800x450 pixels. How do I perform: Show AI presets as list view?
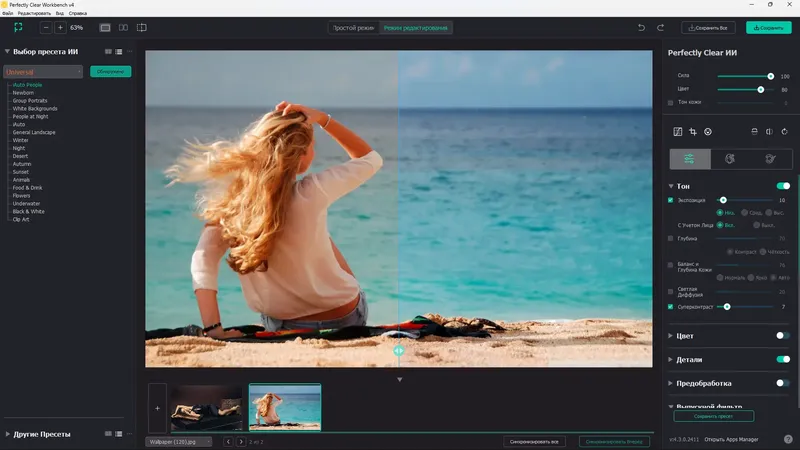[x=119, y=52]
